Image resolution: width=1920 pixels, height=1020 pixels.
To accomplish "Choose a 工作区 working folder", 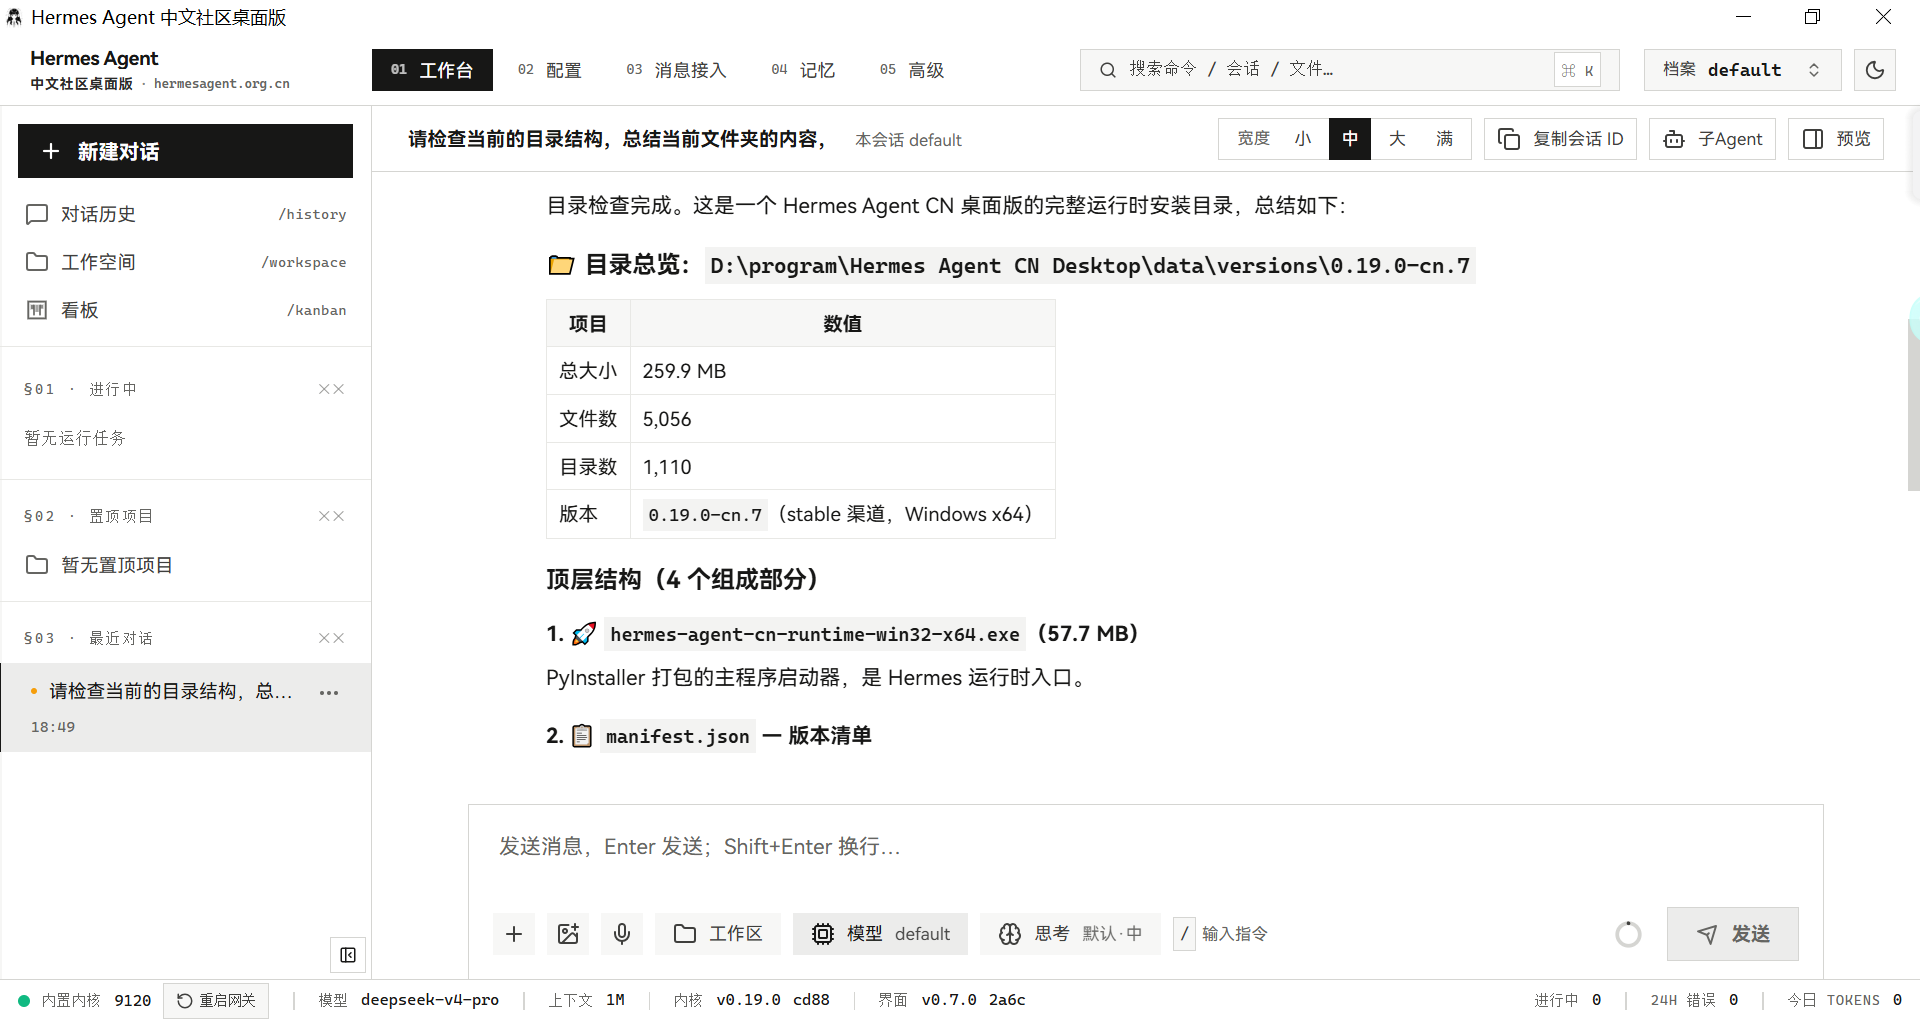I will coord(718,934).
